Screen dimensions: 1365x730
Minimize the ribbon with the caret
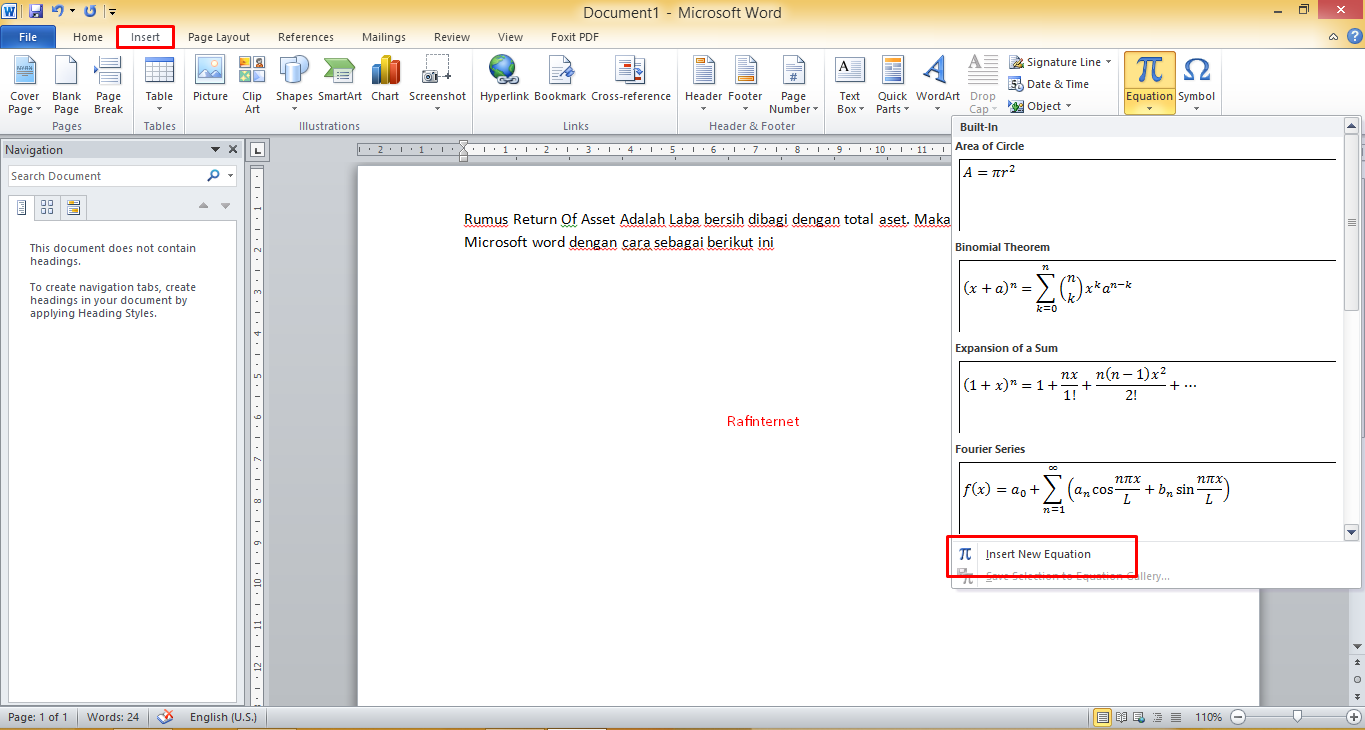(x=1333, y=37)
